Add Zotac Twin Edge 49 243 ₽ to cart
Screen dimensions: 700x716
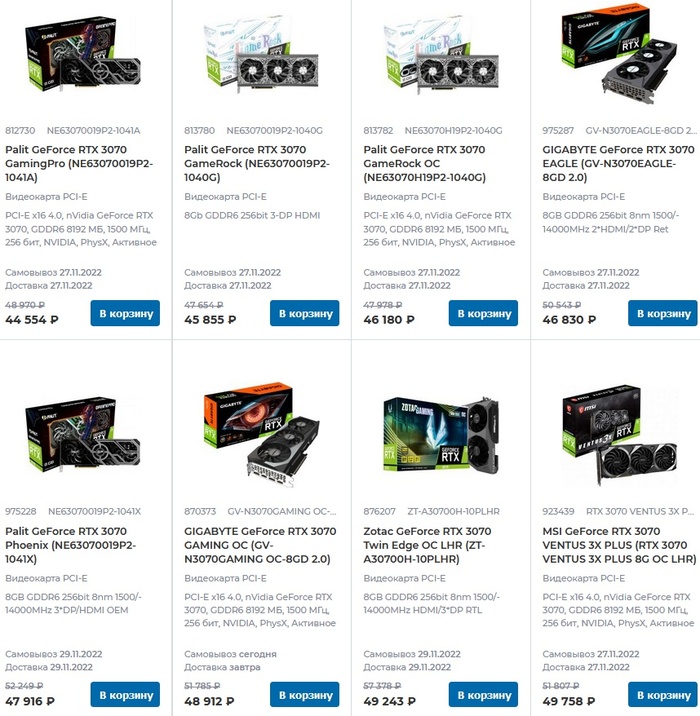pyautogui.click(x=484, y=695)
